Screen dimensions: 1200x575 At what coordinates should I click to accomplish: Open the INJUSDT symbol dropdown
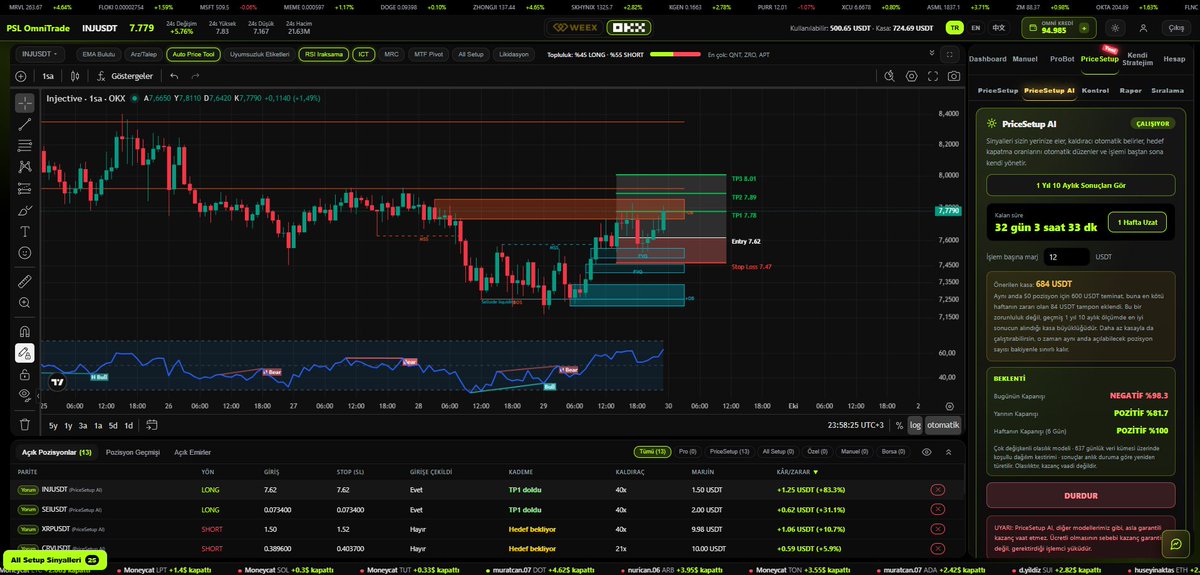41,53
